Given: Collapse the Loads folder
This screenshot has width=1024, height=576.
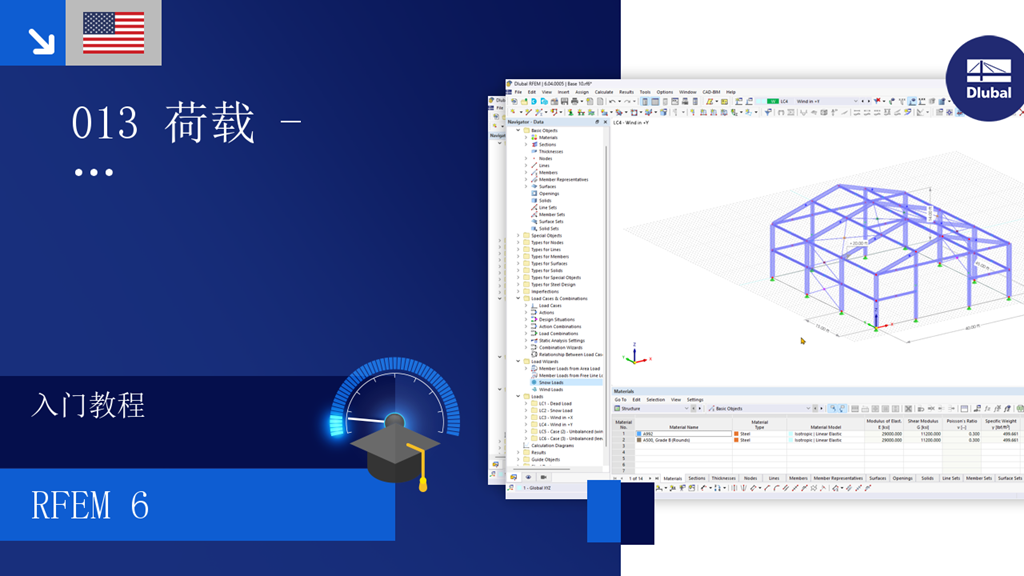Looking at the screenshot, I should pyautogui.click(x=519, y=396).
